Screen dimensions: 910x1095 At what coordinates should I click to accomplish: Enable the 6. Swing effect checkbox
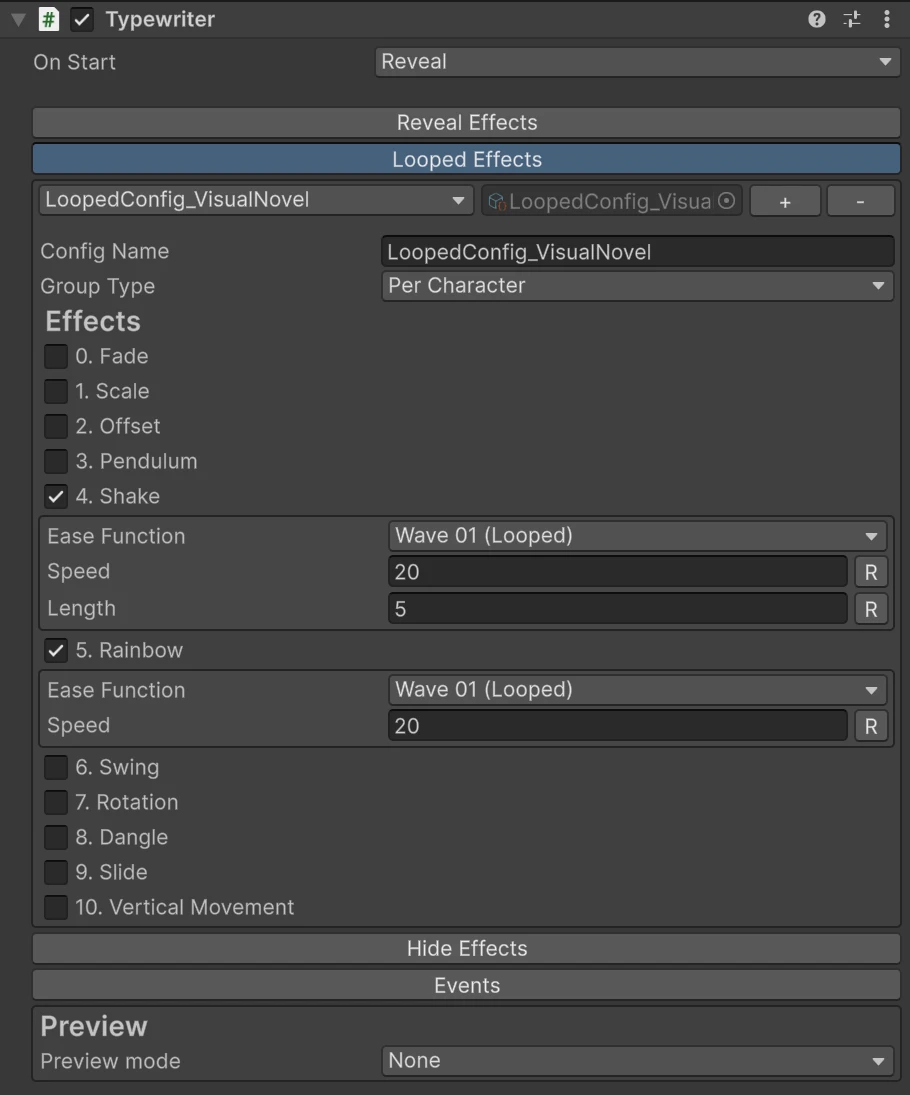56,767
